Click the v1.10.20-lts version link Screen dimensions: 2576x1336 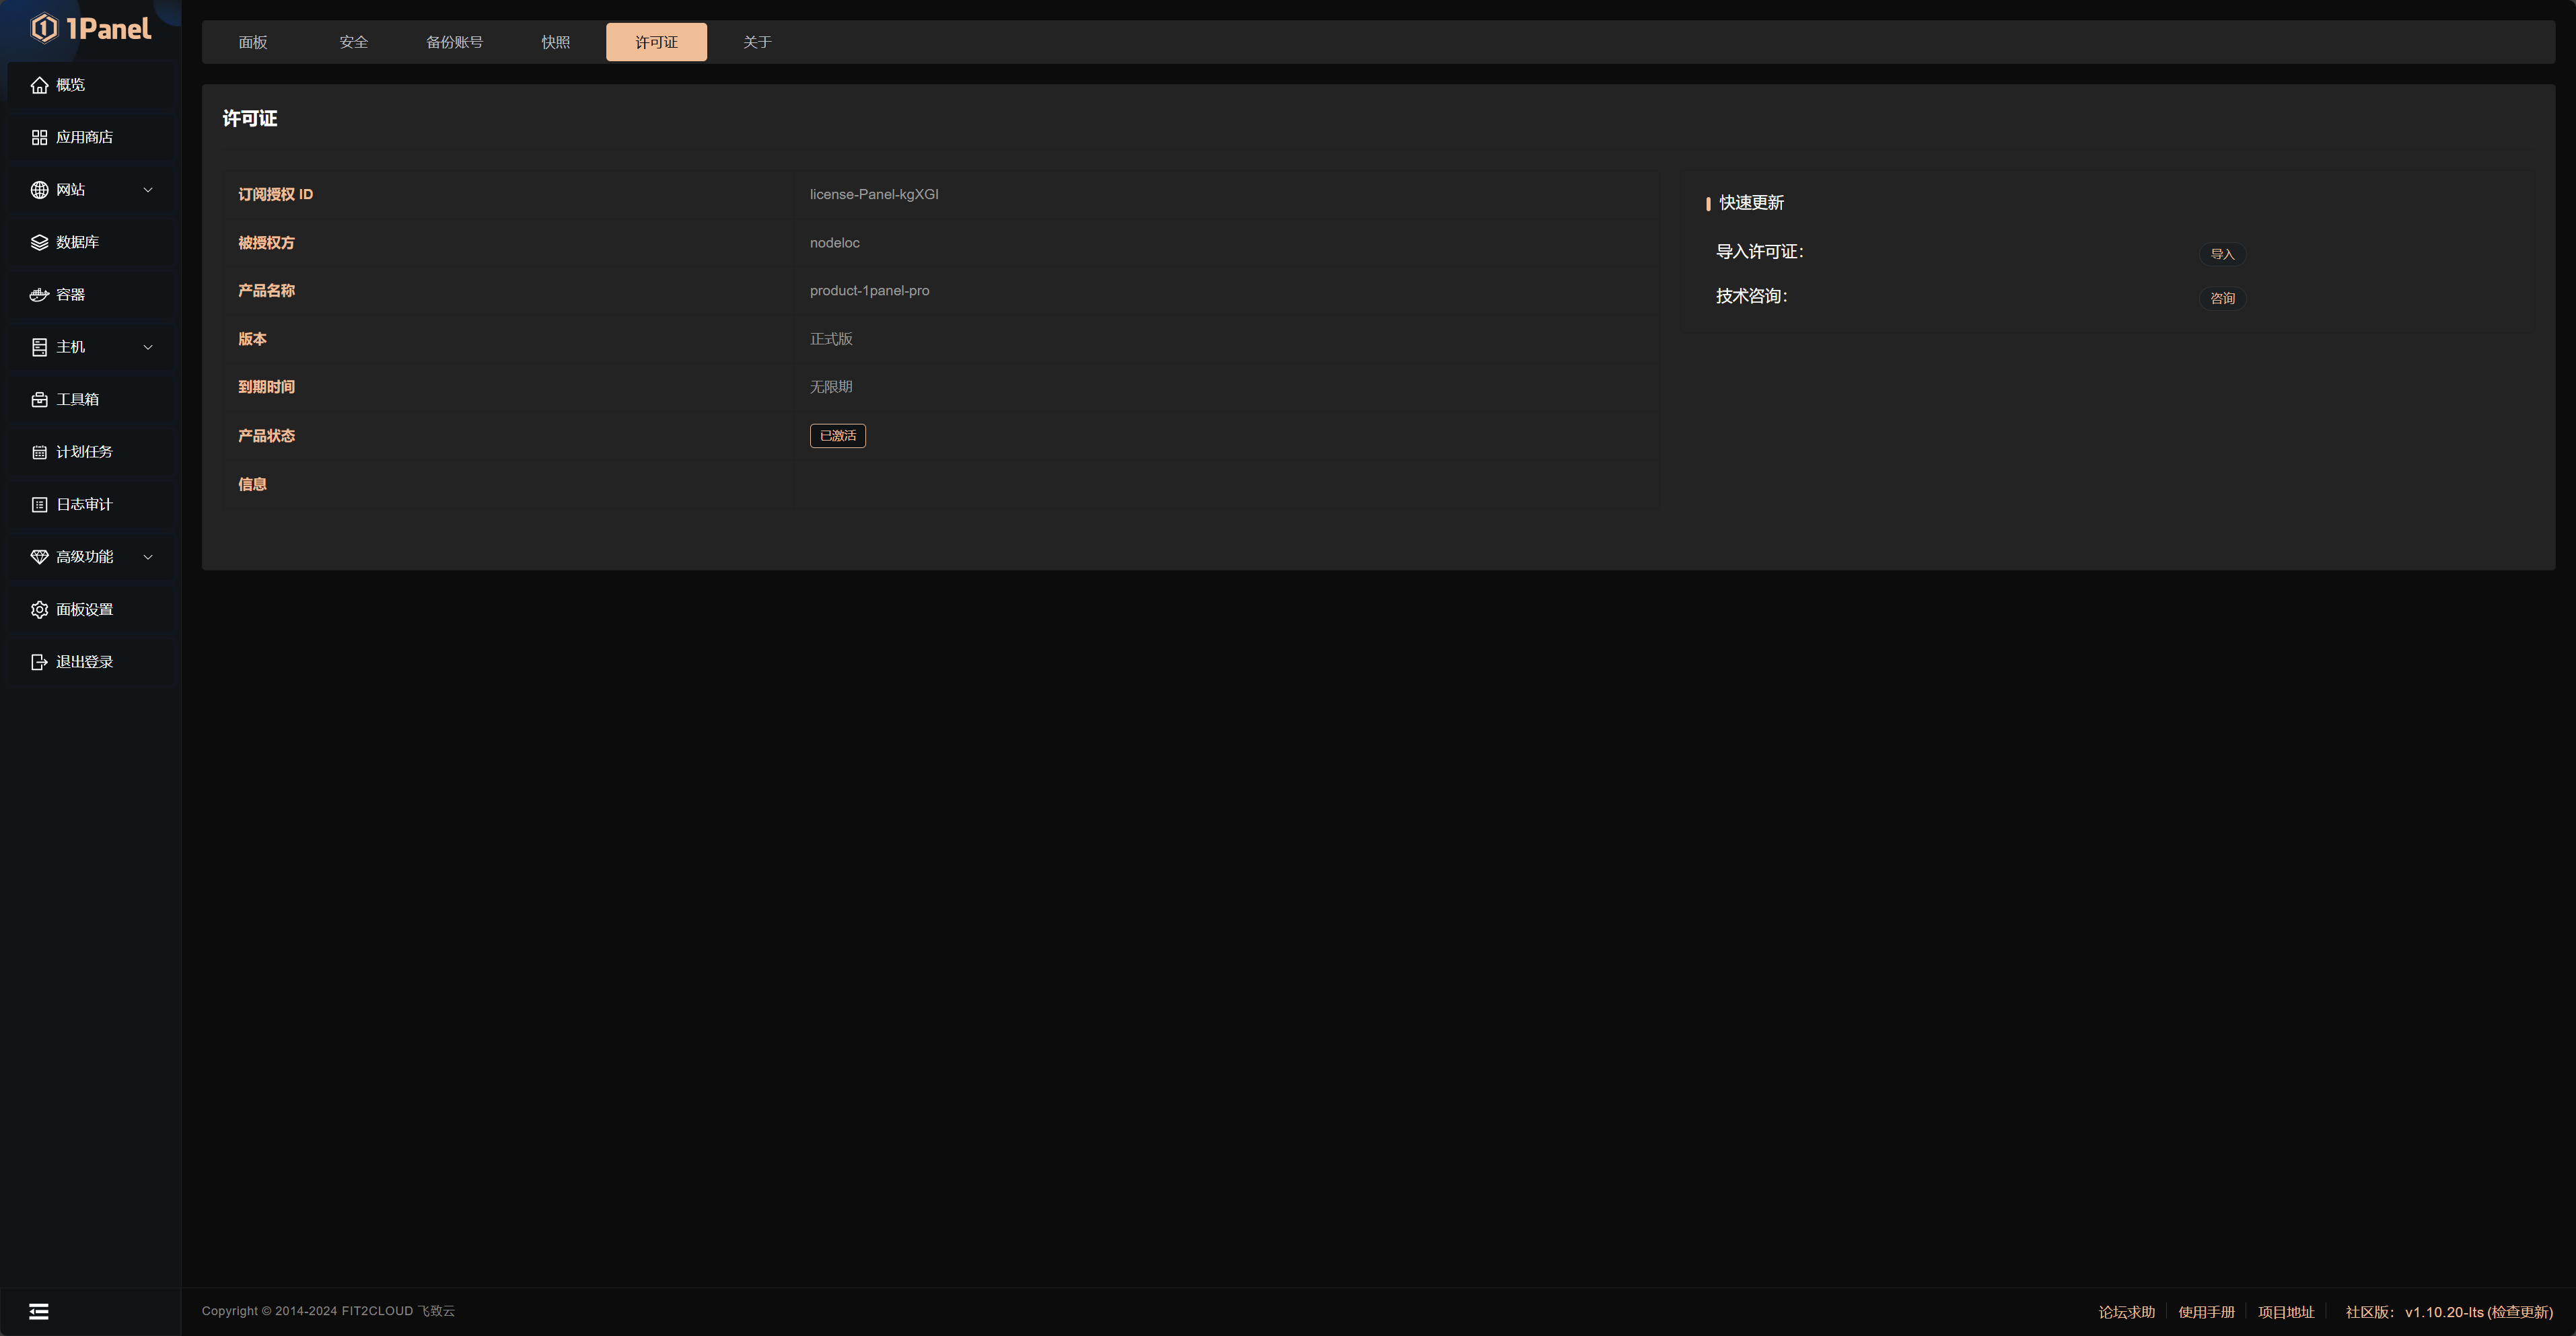tap(2444, 1312)
